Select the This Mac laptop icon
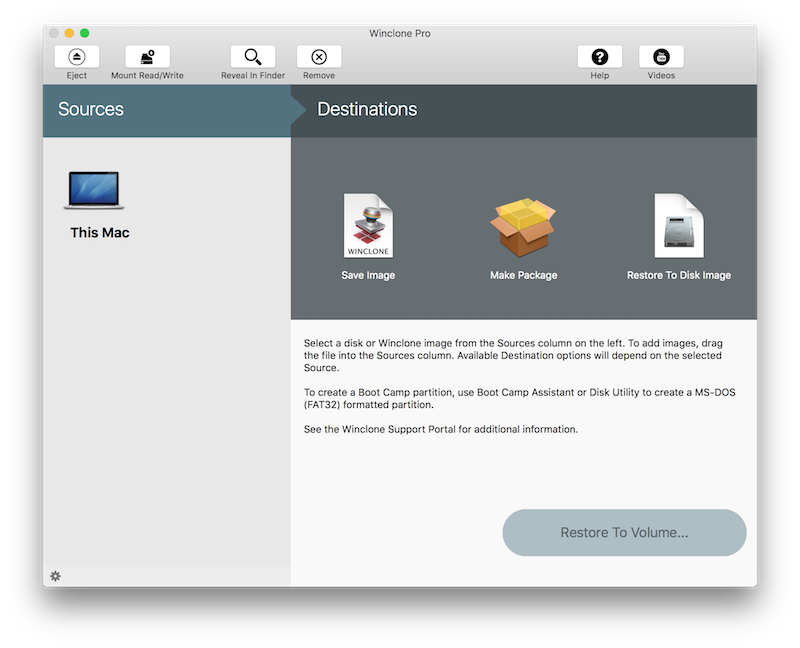The image size is (800, 648). pos(94,190)
